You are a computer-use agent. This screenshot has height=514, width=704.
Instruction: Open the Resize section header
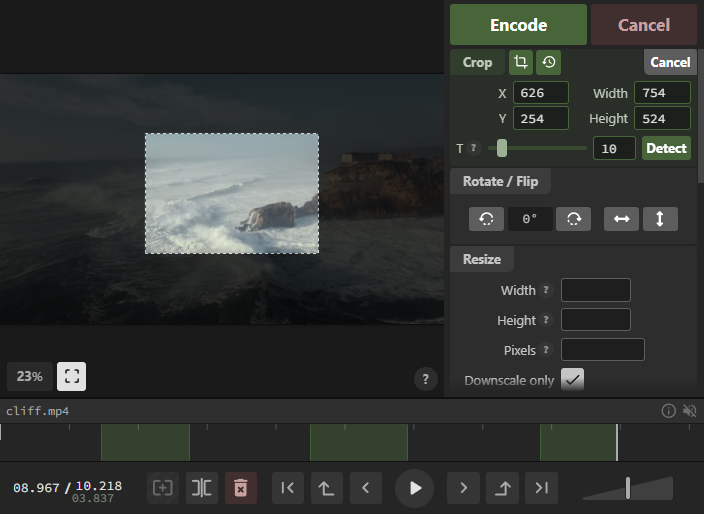(482, 259)
